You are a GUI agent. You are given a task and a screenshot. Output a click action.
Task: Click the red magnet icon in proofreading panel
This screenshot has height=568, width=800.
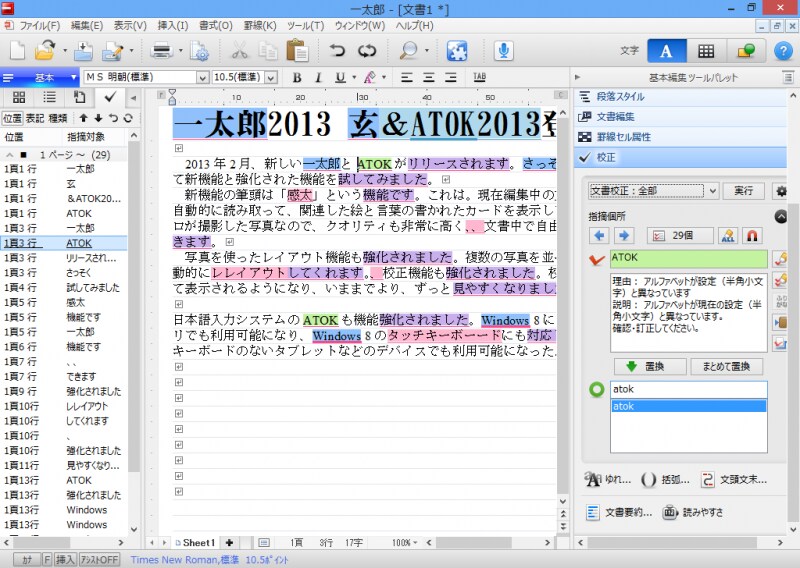pyautogui.click(x=752, y=235)
